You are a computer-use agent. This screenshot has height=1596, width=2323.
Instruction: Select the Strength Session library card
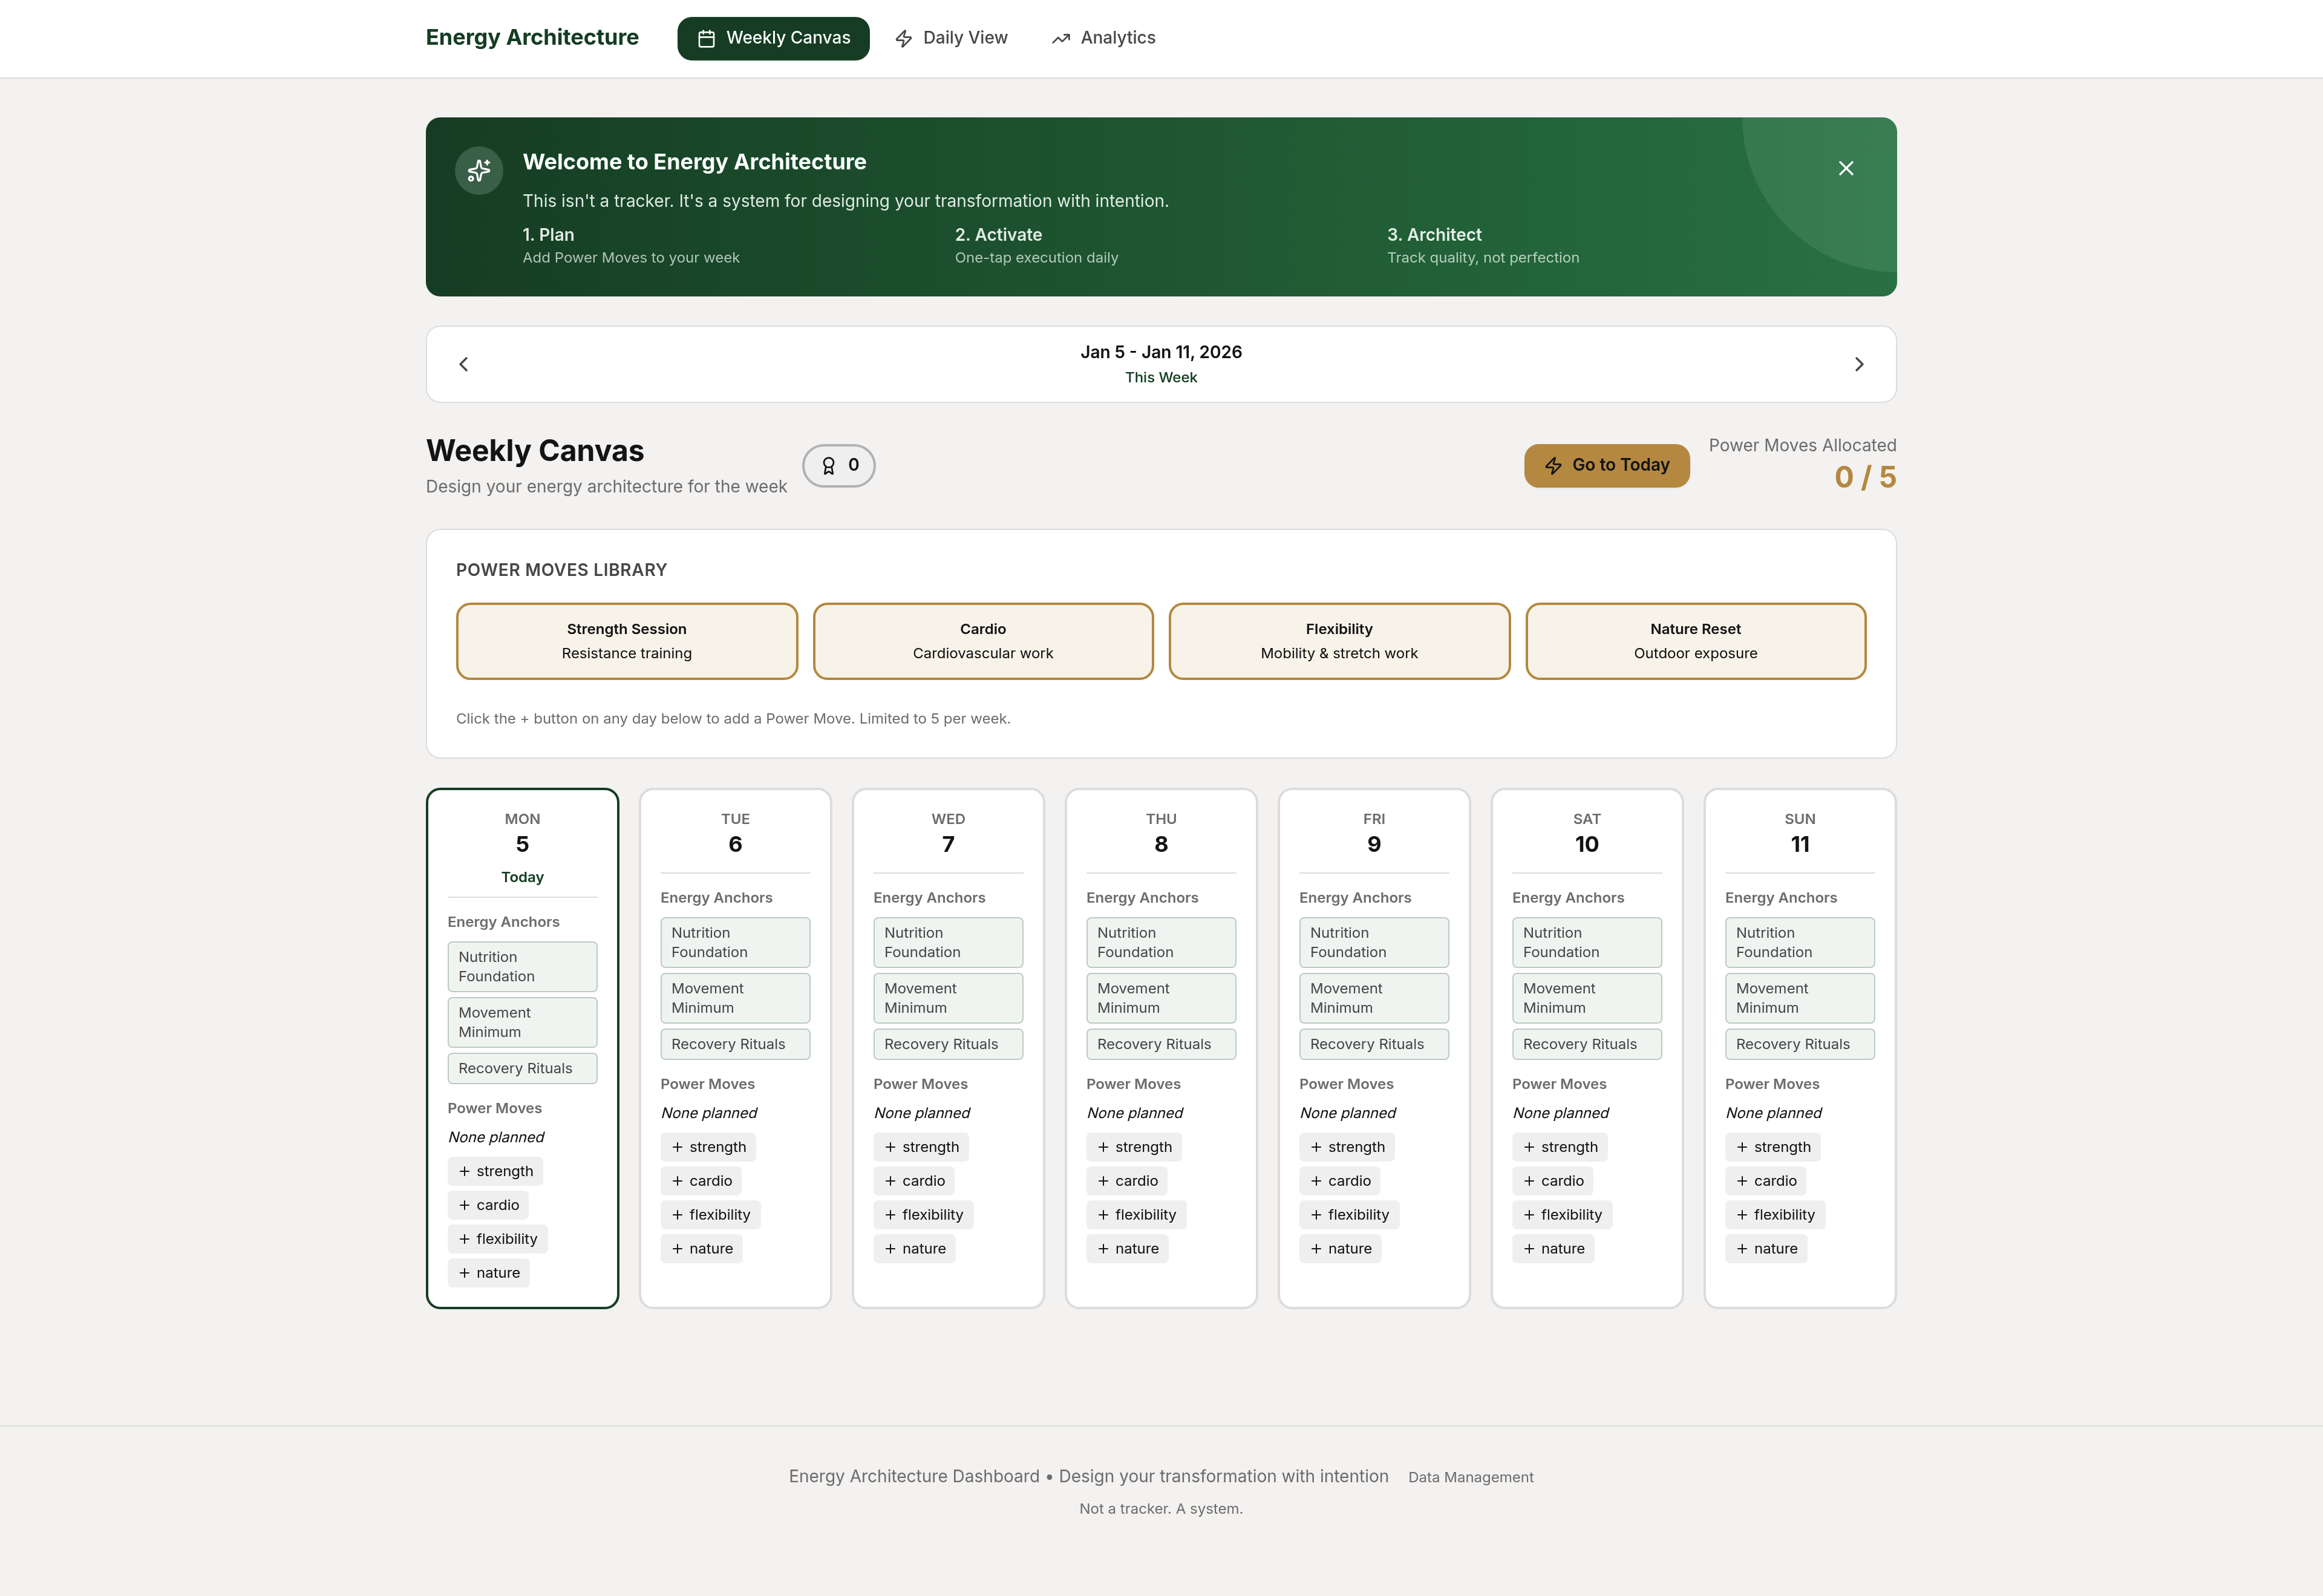point(626,641)
